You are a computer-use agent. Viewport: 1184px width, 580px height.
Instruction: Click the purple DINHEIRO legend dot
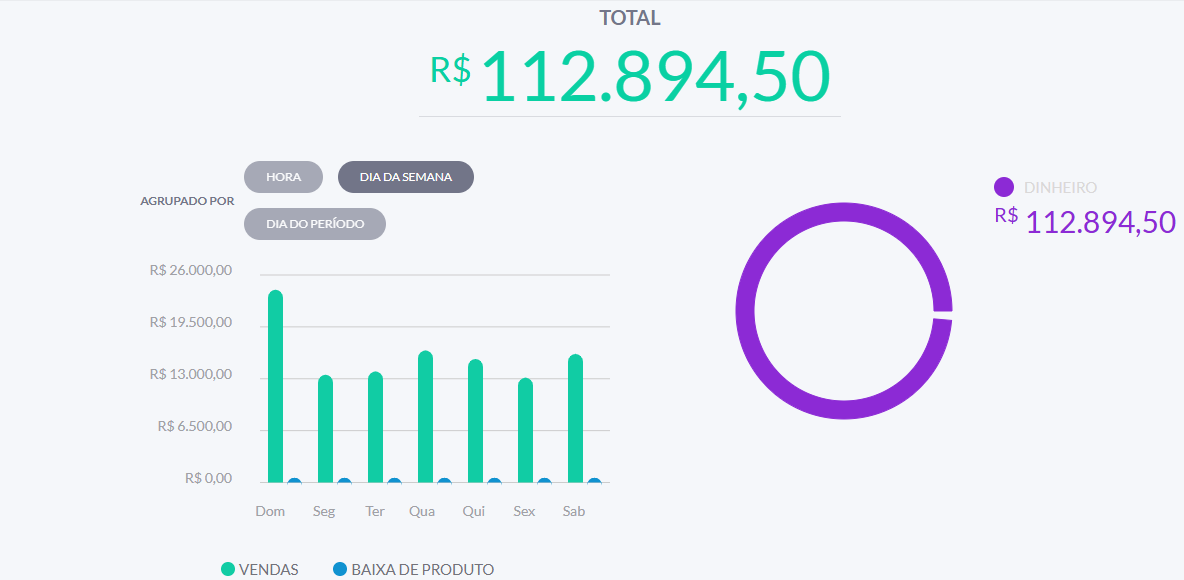point(1004,187)
